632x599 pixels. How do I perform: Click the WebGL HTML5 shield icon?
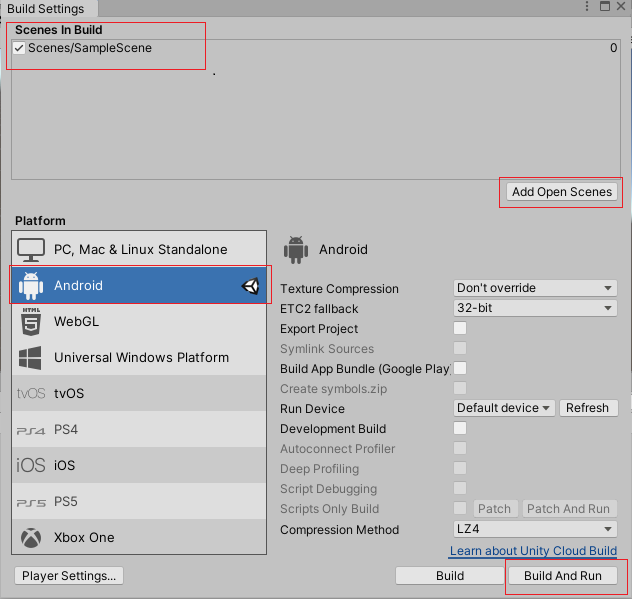coord(31,322)
